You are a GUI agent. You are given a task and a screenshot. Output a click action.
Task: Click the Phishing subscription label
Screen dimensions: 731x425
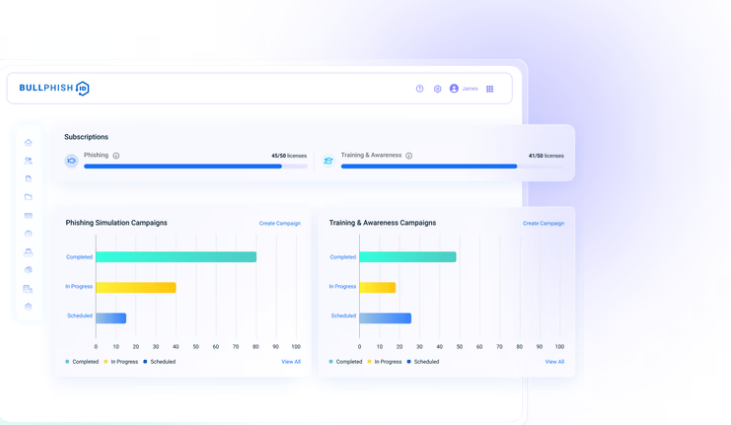coord(96,155)
